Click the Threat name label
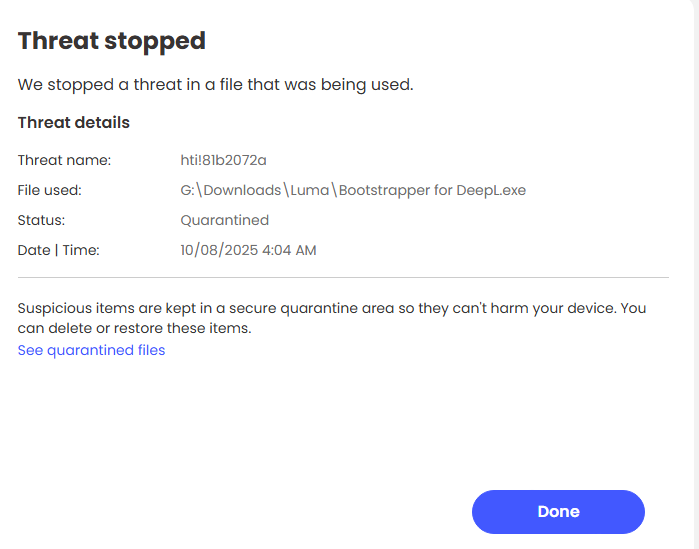Screen dimensions: 699x549 pos(64,160)
